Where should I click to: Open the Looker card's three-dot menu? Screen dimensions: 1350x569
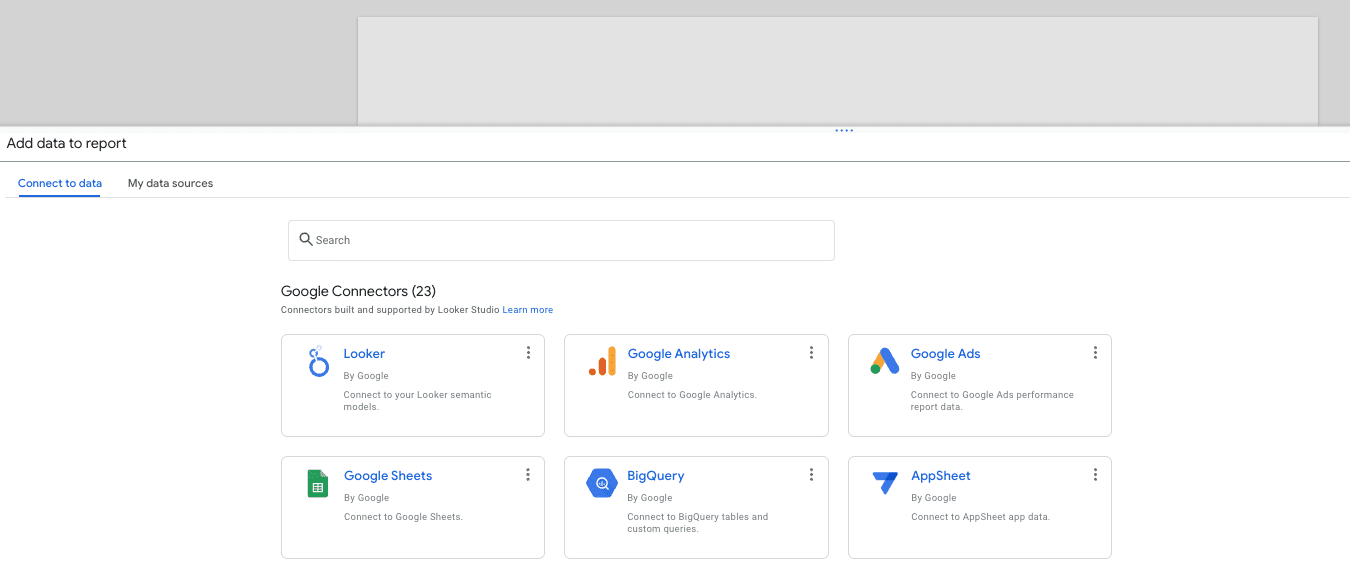(x=528, y=353)
